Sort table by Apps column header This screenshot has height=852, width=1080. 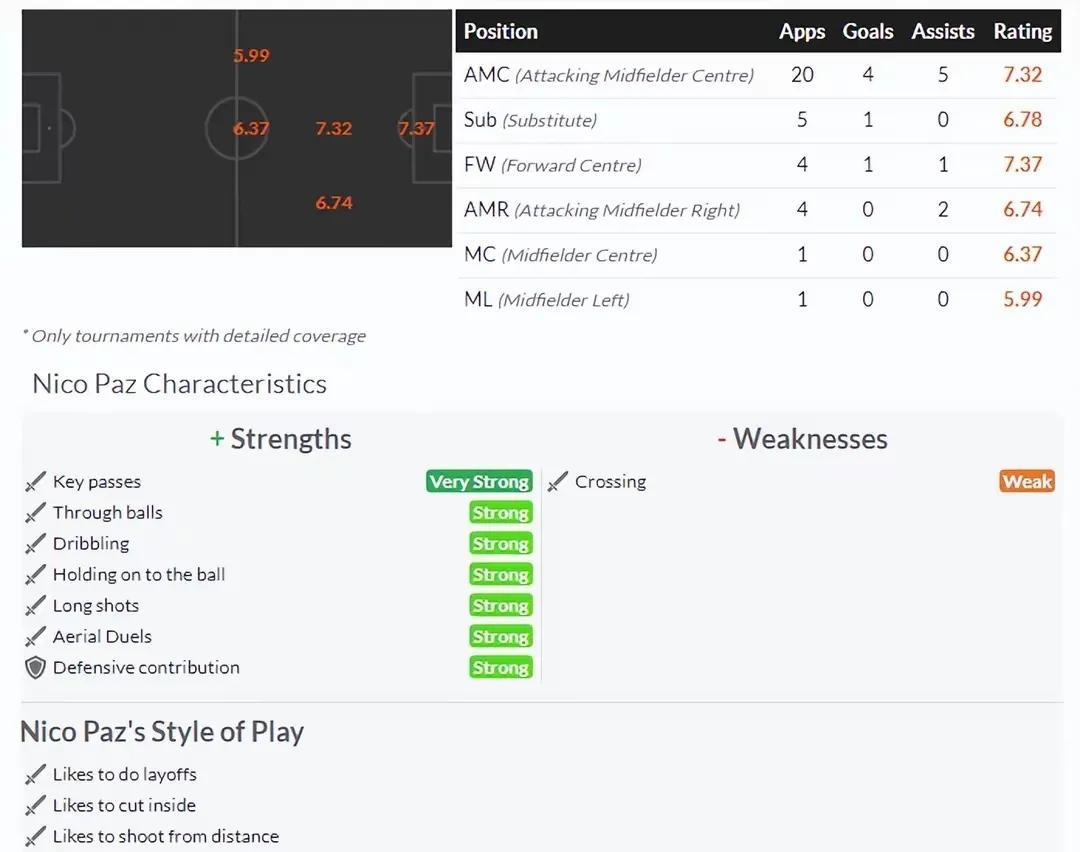pyautogui.click(x=802, y=32)
